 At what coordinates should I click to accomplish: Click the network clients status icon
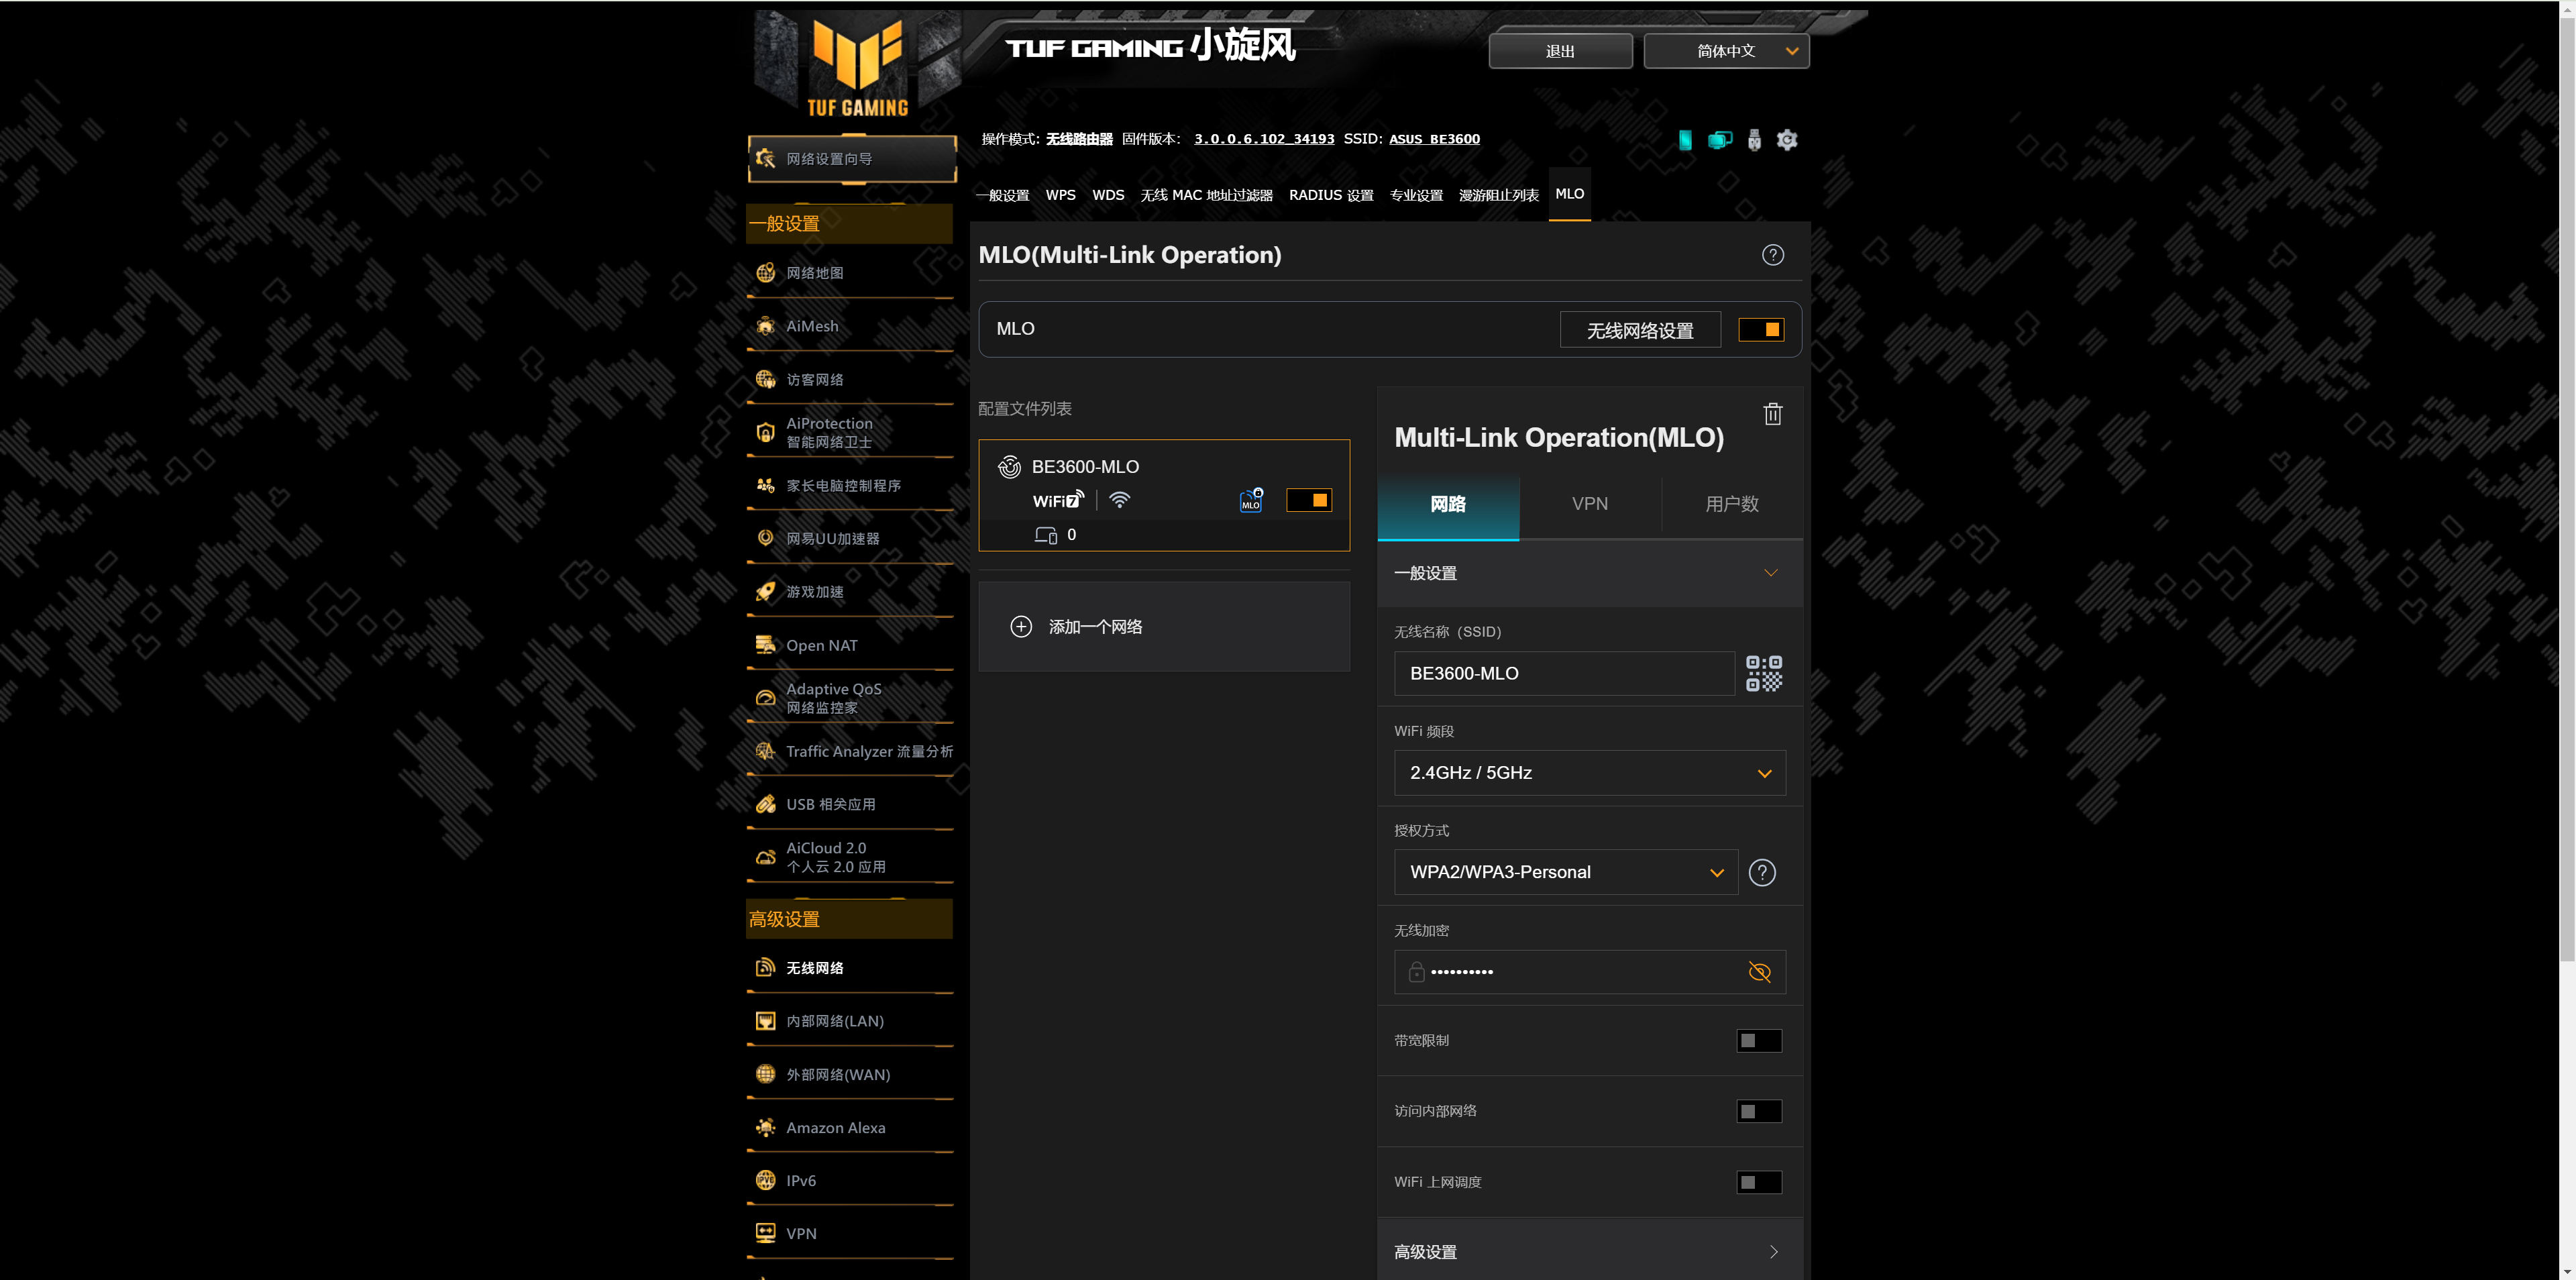1720,140
